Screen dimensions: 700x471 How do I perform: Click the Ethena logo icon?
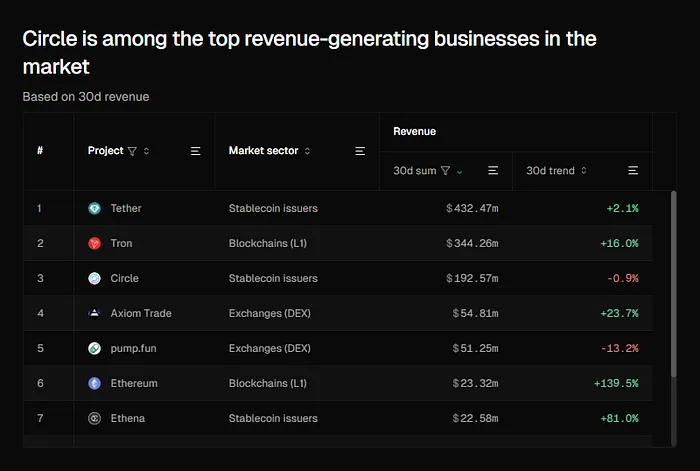[94, 418]
